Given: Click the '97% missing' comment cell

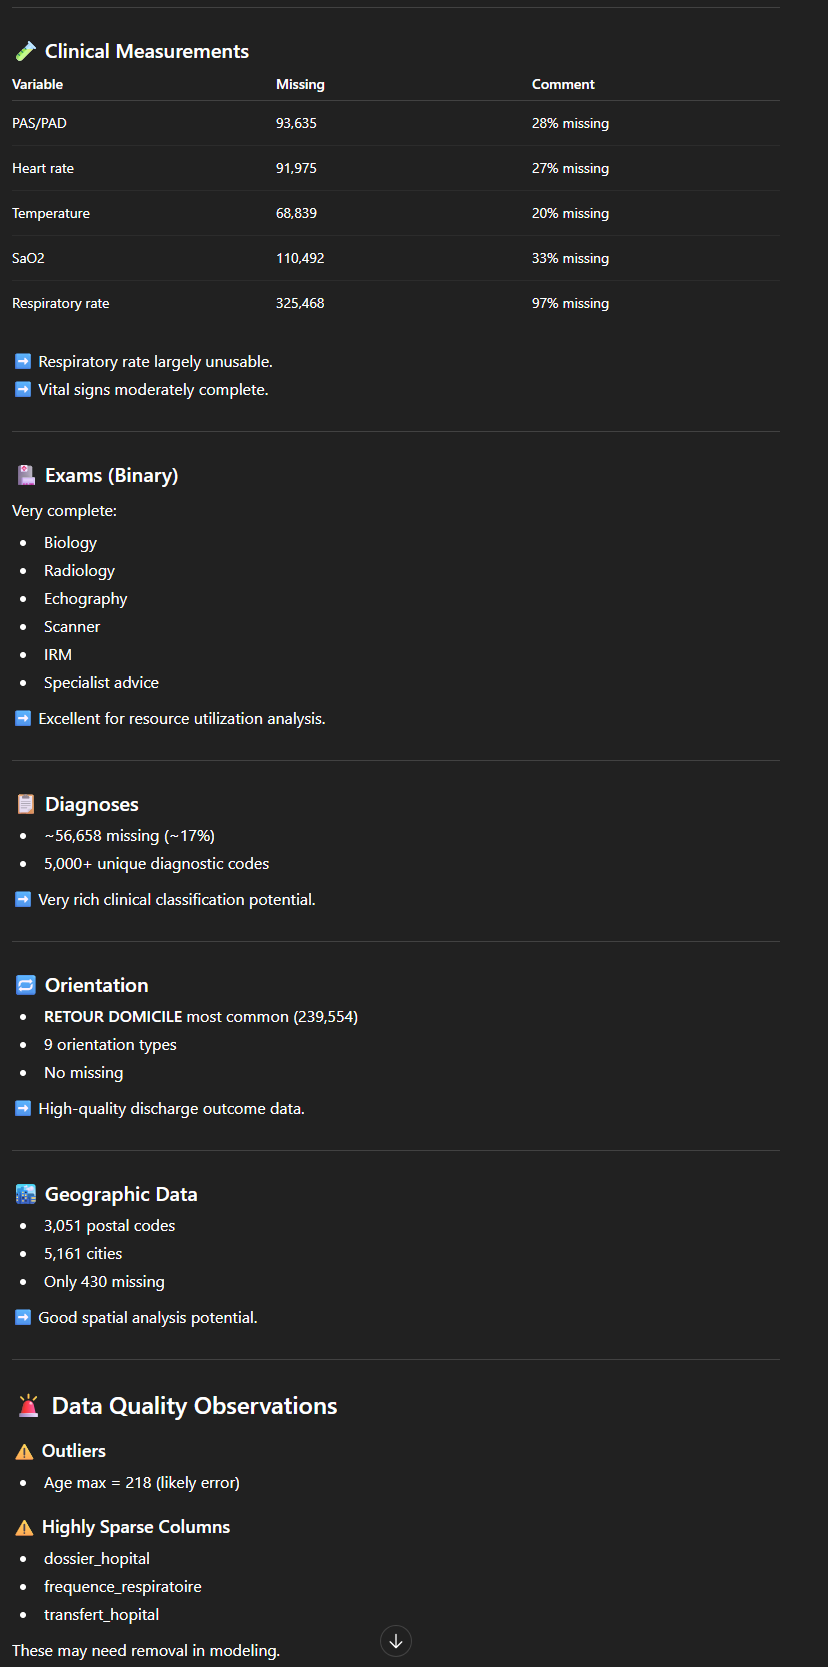Looking at the screenshot, I should pyautogui.click(x=570, y=303).
